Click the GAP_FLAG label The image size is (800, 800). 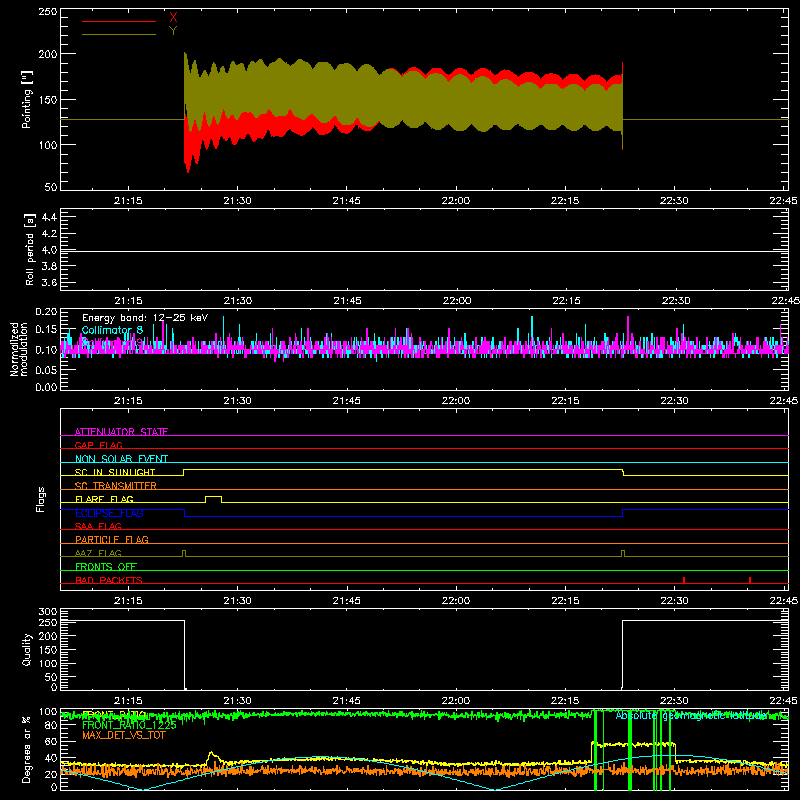point(98,445)
